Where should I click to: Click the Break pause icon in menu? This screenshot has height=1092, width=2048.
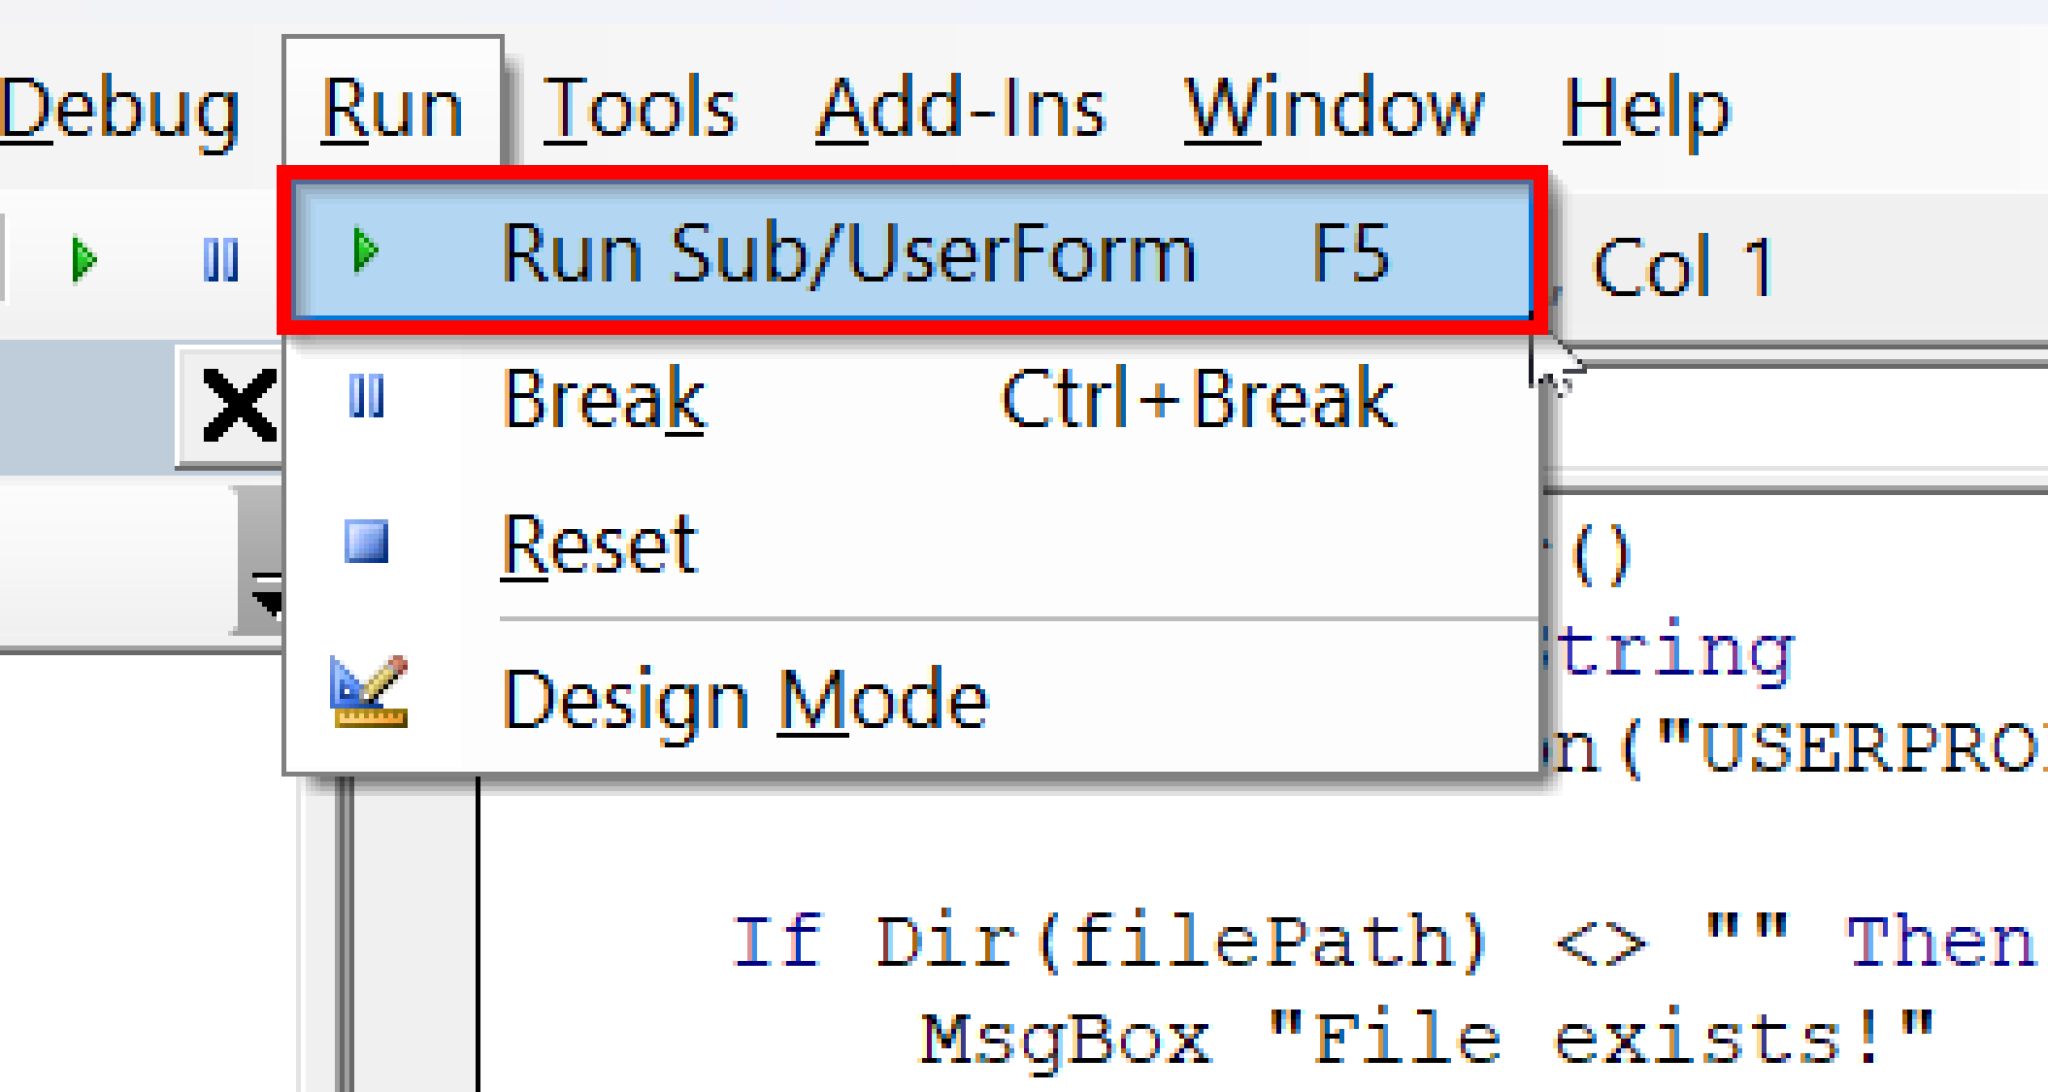pos(366,397)
